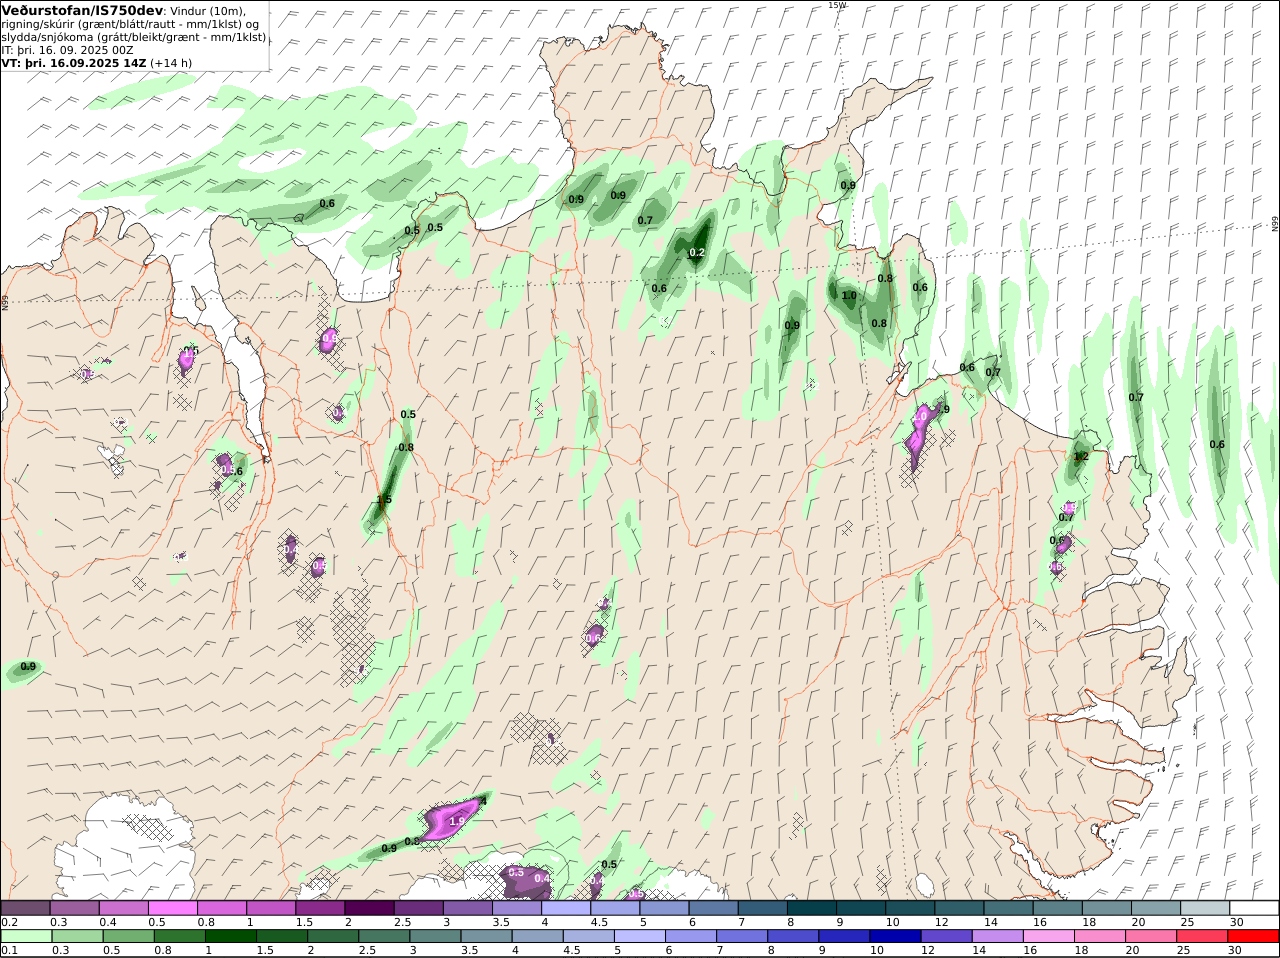
Task: Pick the 25 light grey swatch in the upper legend
Action: [x=1203, y=907]
